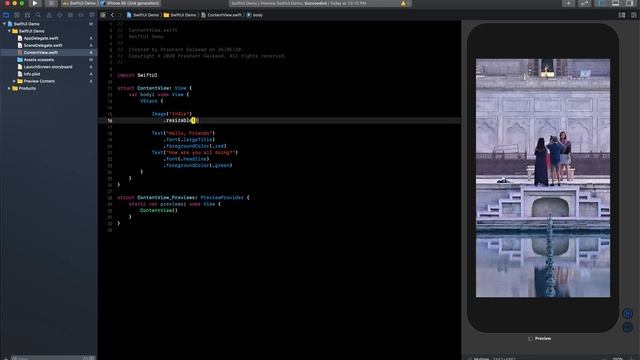Open the Issue navigator warning icon
Viewport: 640px width, 360px height.
[49, 15]
